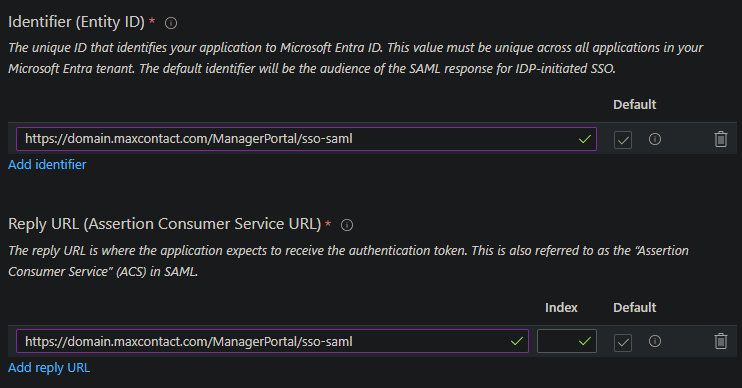Toggle the Default checkbox for the identifier
This screenshot has width=742, height=388.
[x=623, y=140]
